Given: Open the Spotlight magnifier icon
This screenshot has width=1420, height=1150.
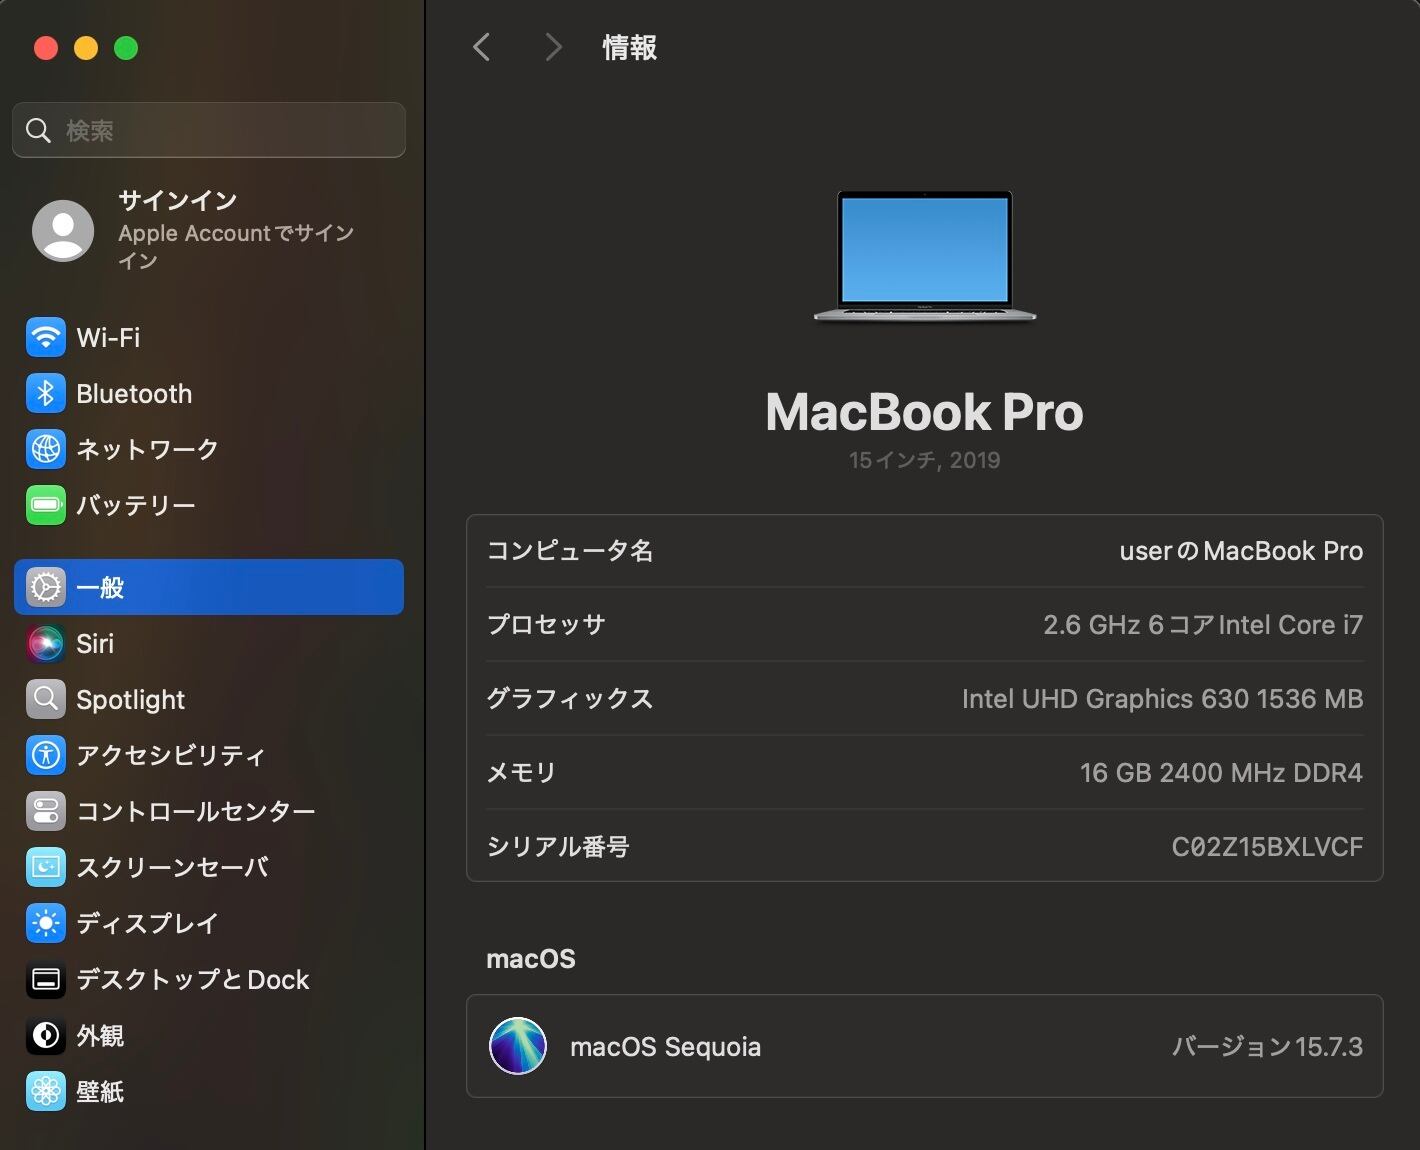Looking at the screenshot, I should [46, 700].
